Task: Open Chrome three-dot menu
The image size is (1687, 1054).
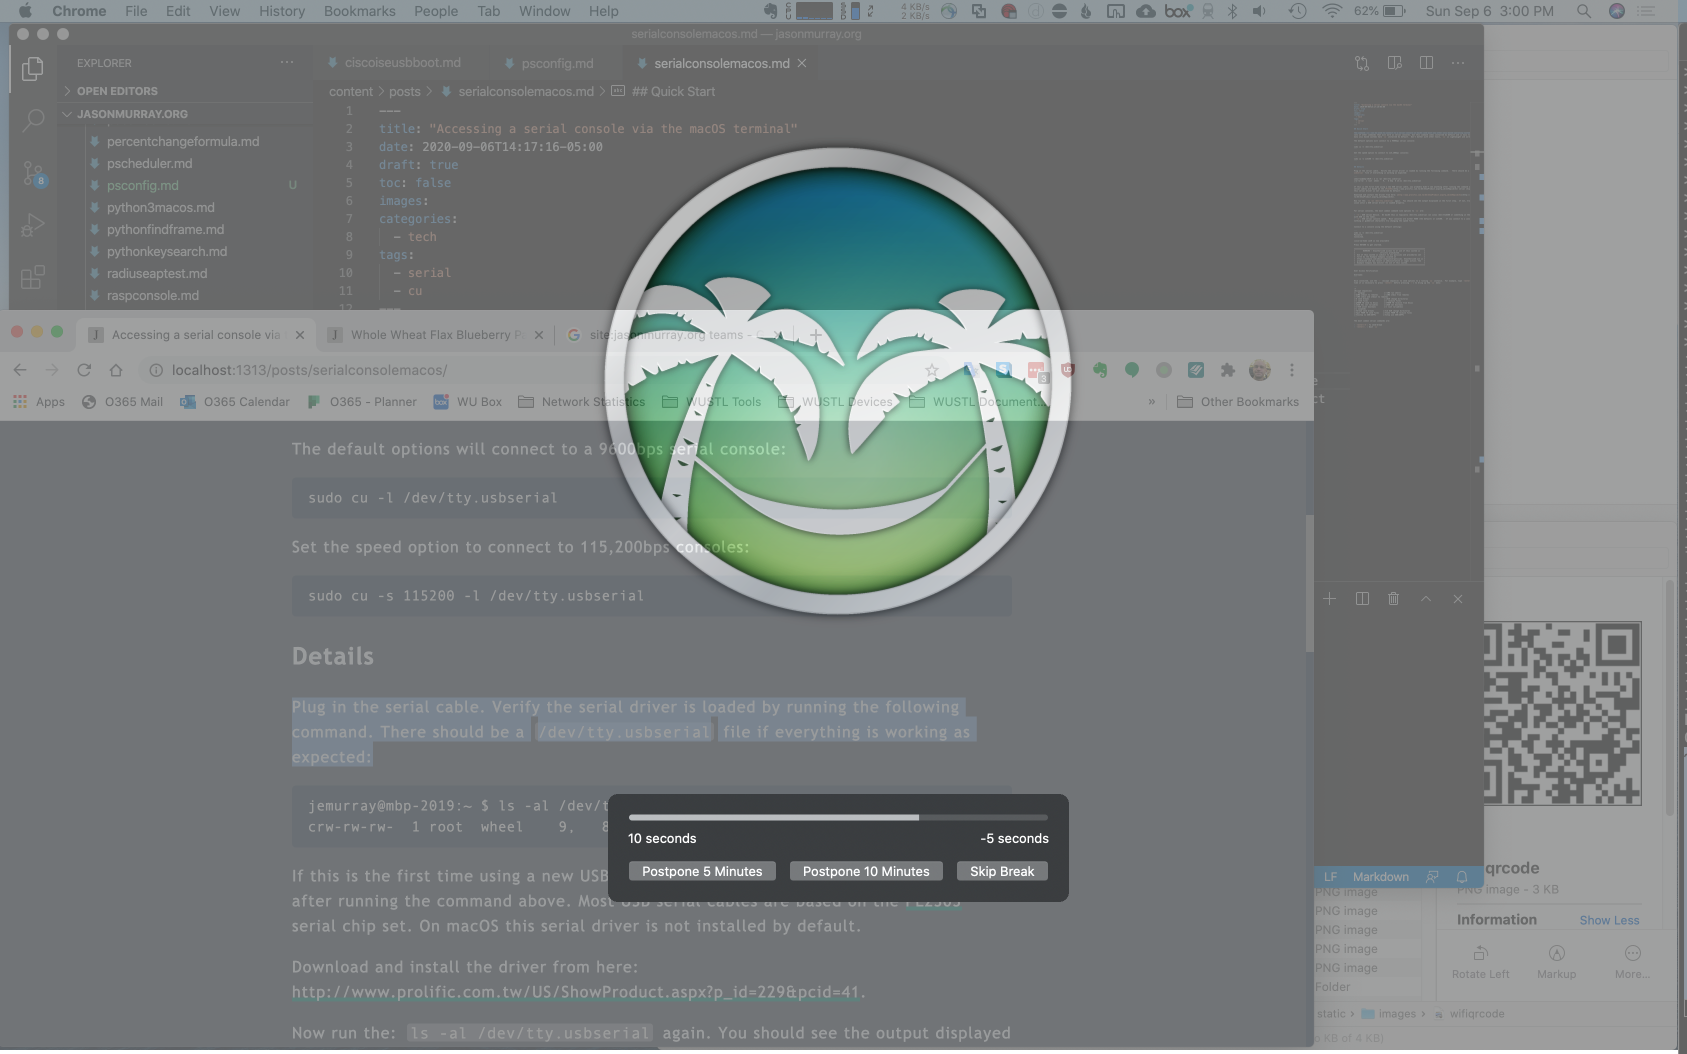Action: click(x=1292, y=370)
